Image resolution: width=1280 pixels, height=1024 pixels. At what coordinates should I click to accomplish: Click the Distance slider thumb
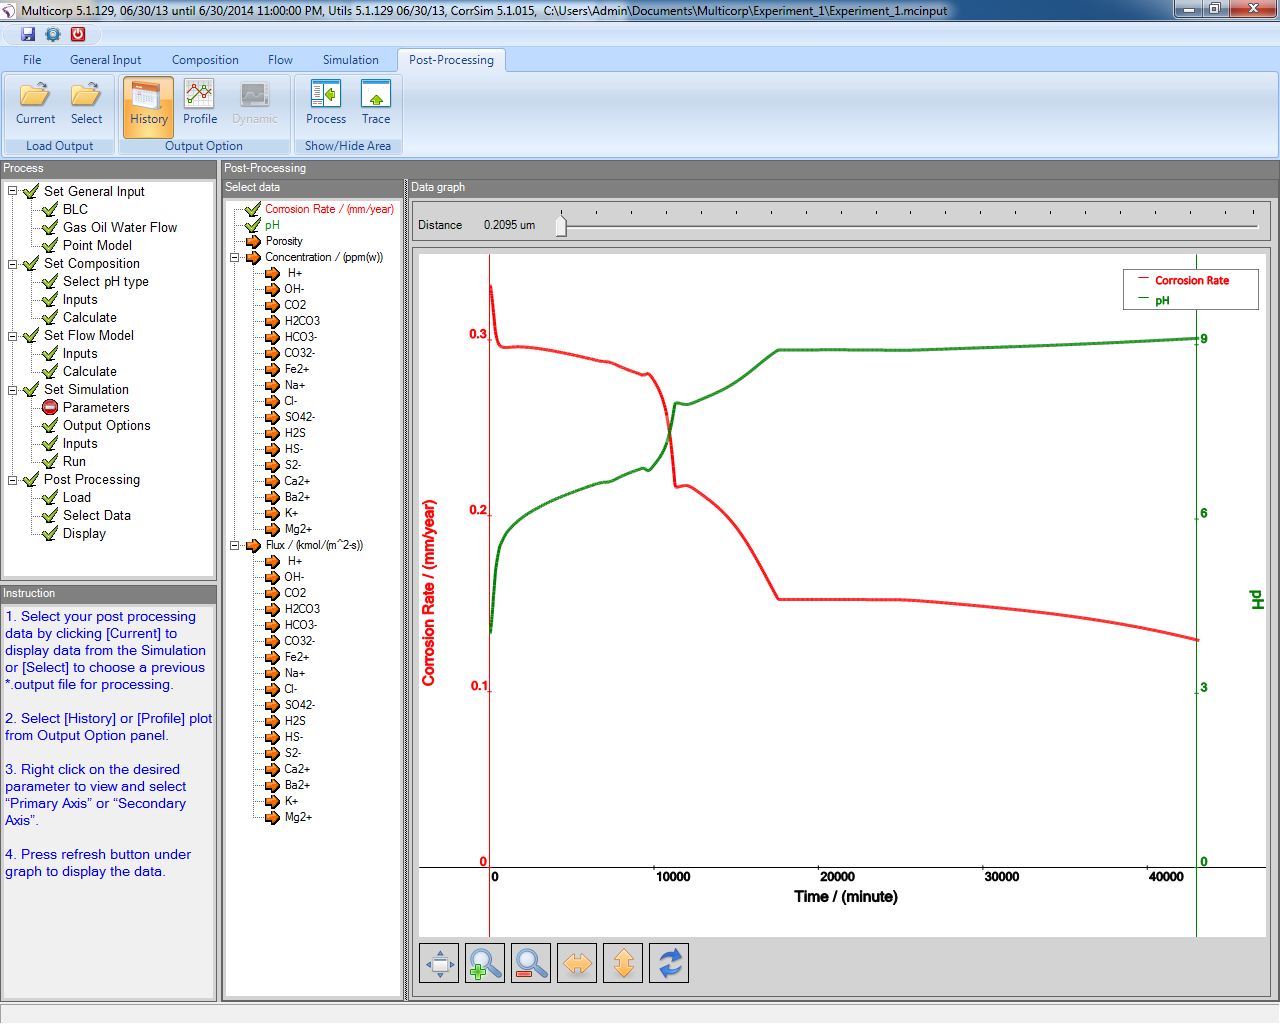pyautogui.click(x=561, y=226)
